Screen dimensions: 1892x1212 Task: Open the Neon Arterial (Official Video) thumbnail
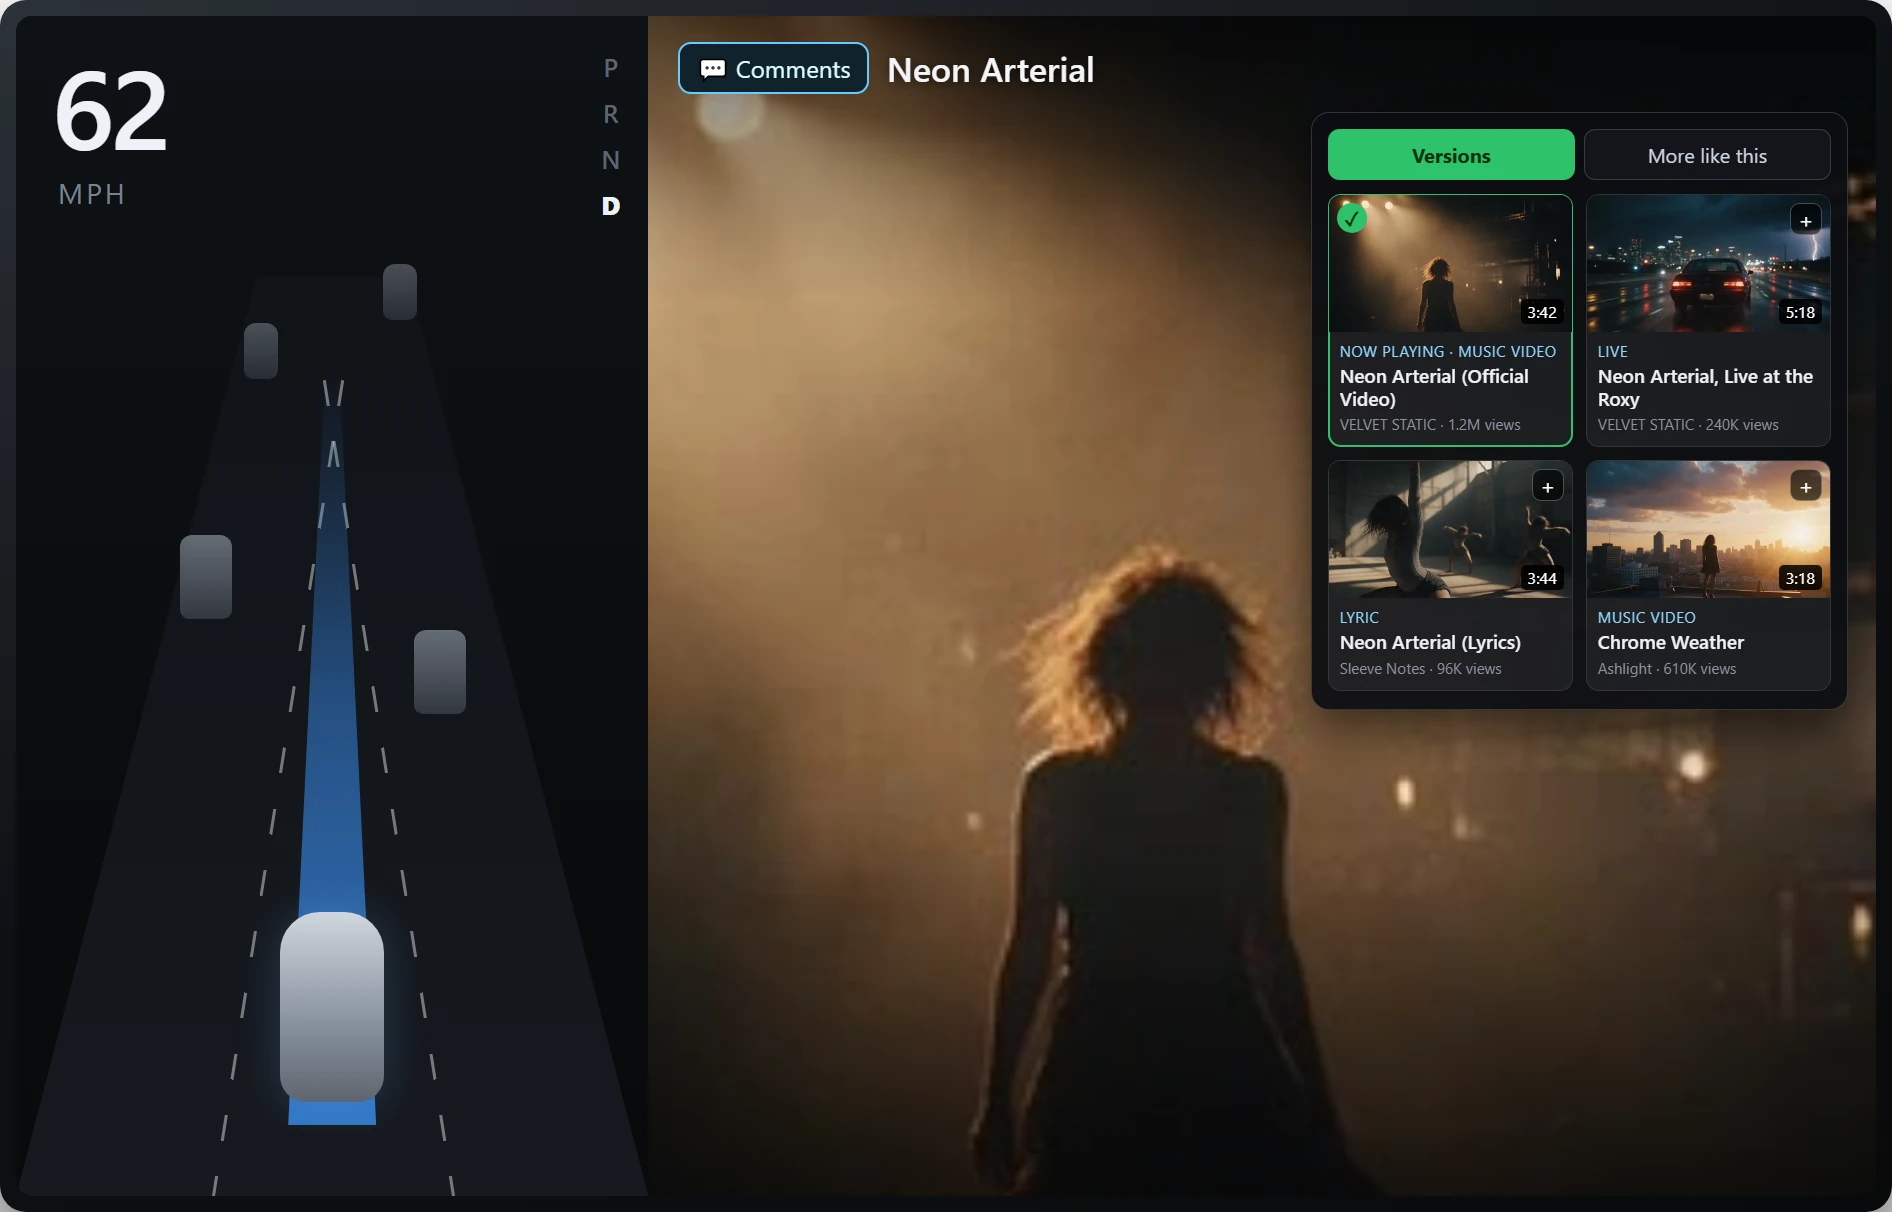(x=1450, y=264)
